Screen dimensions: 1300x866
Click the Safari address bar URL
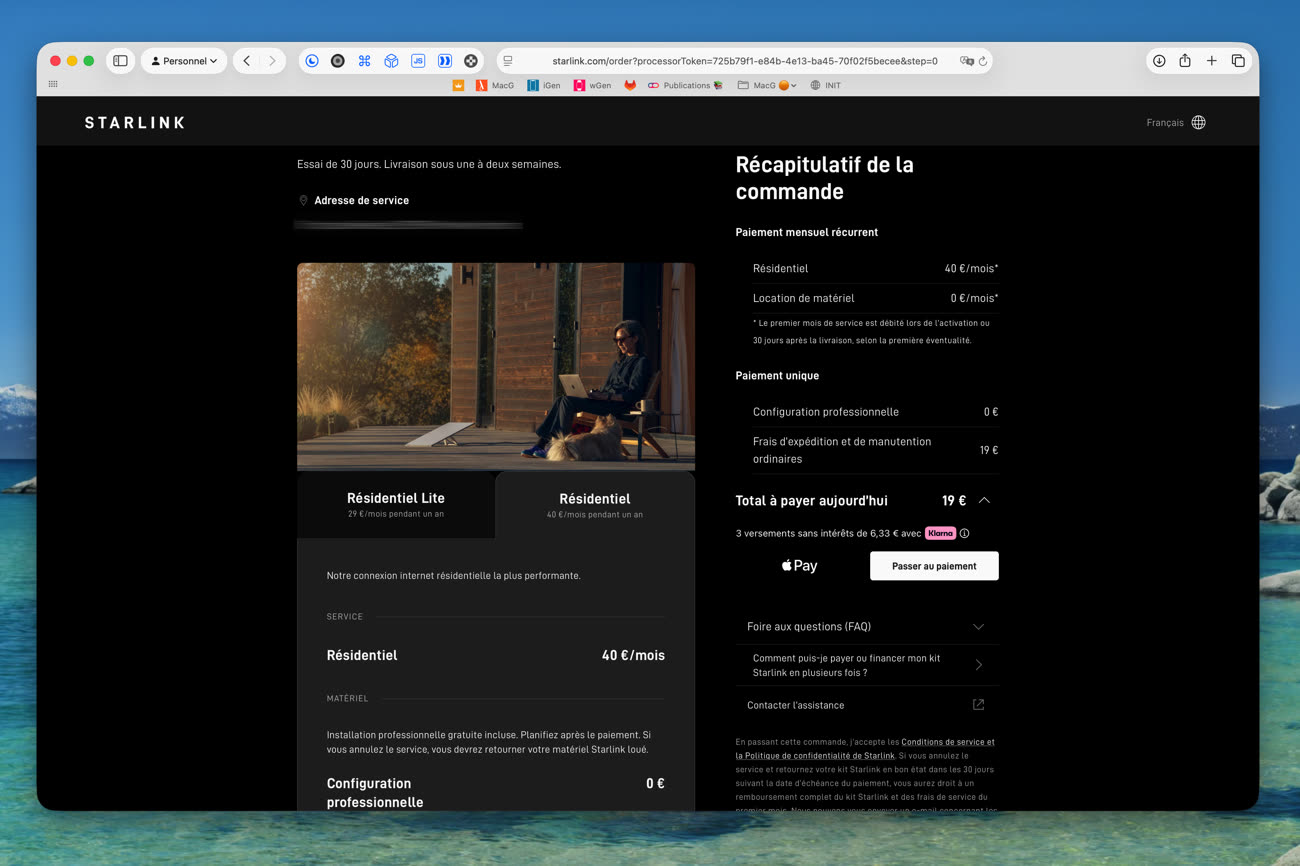pyautogui.click(x=745, y=61)
